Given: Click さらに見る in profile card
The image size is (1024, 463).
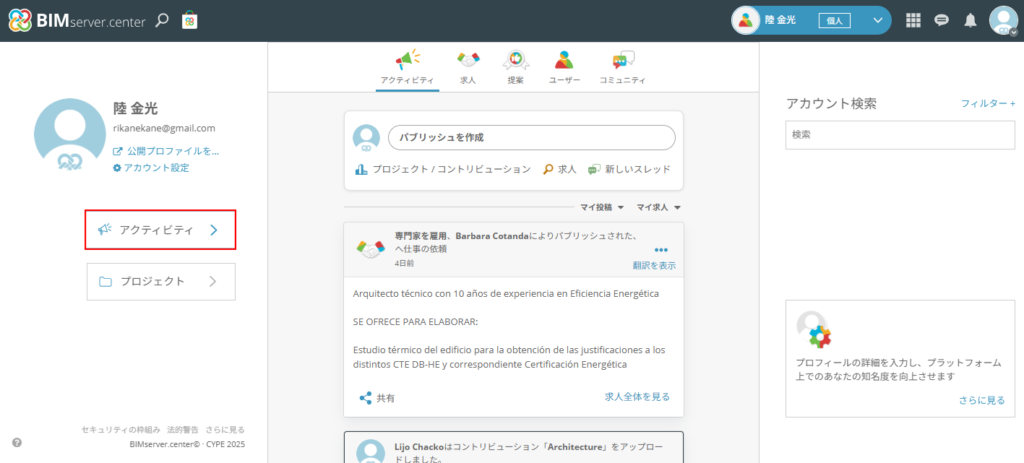Looking at the screenshot, I should coord(982,400).
